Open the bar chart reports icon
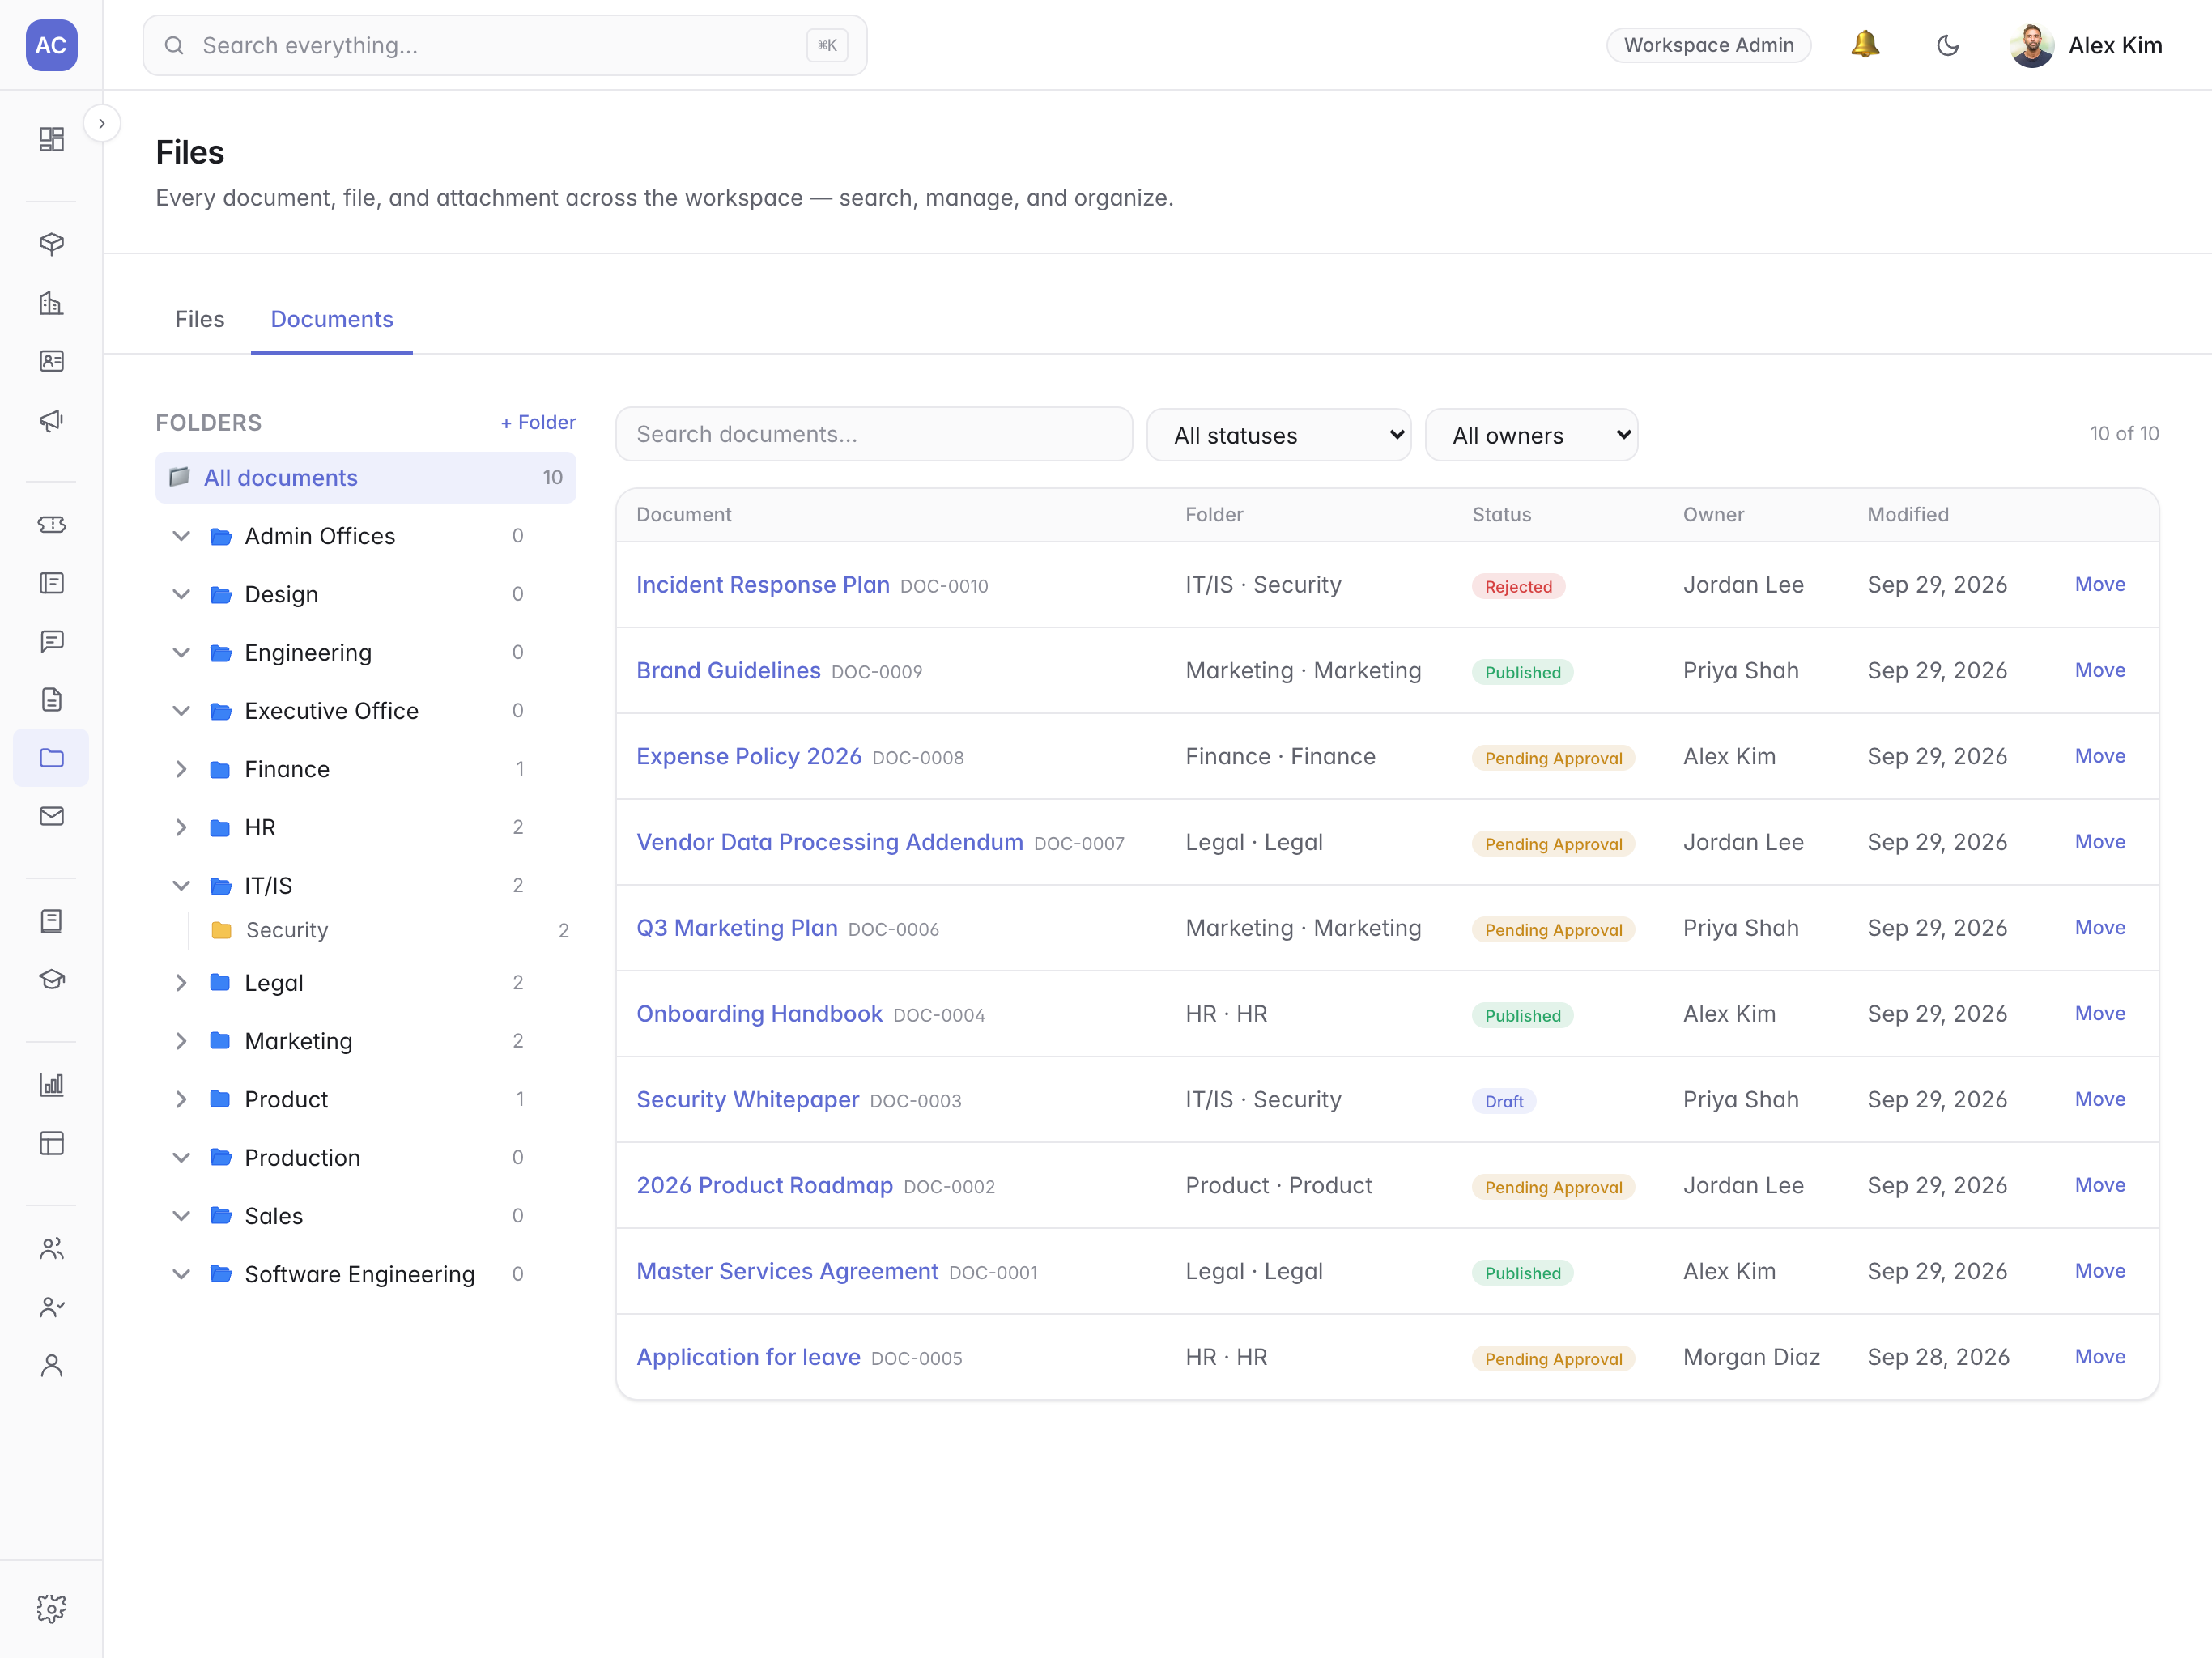The image size is (2212, 1658). pos(51,1085)
